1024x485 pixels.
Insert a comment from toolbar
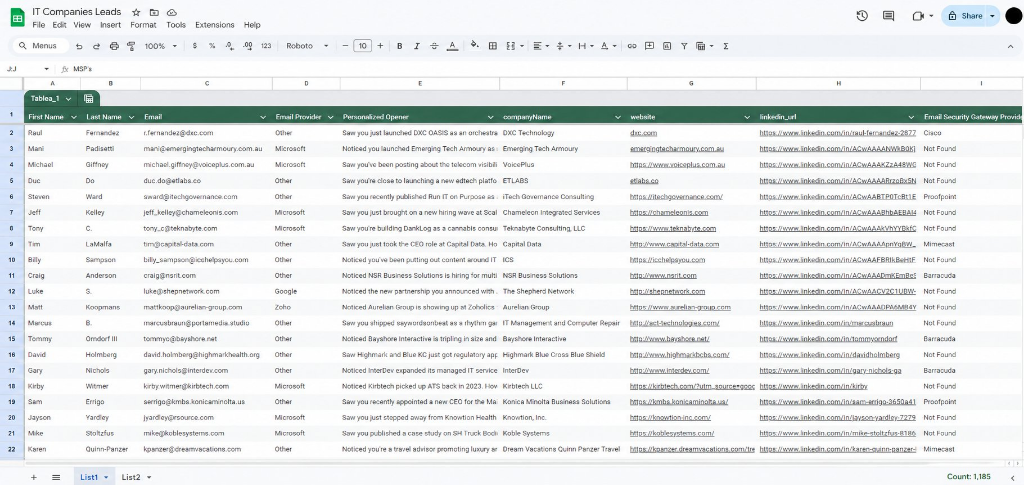(x=649, y=46)
